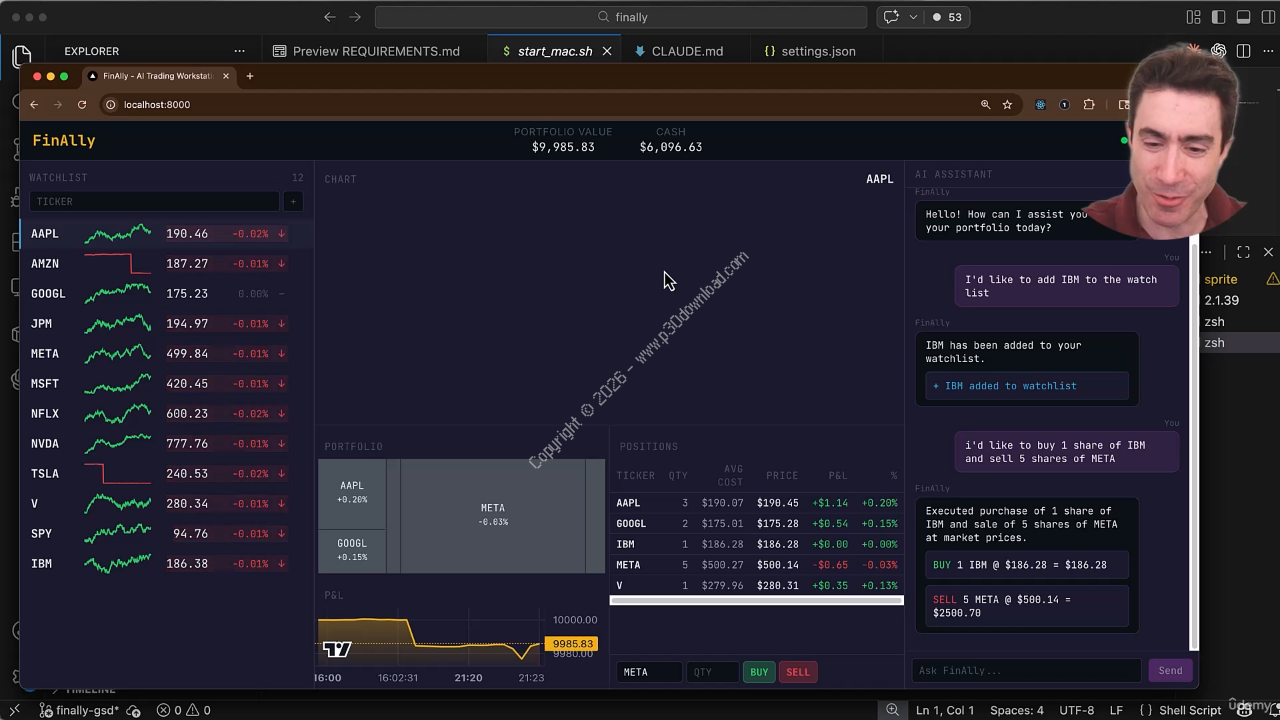The image size is (1280, 720).
Task: Click the add ticker plus button in watchlist
Action: tap(293, 202)
